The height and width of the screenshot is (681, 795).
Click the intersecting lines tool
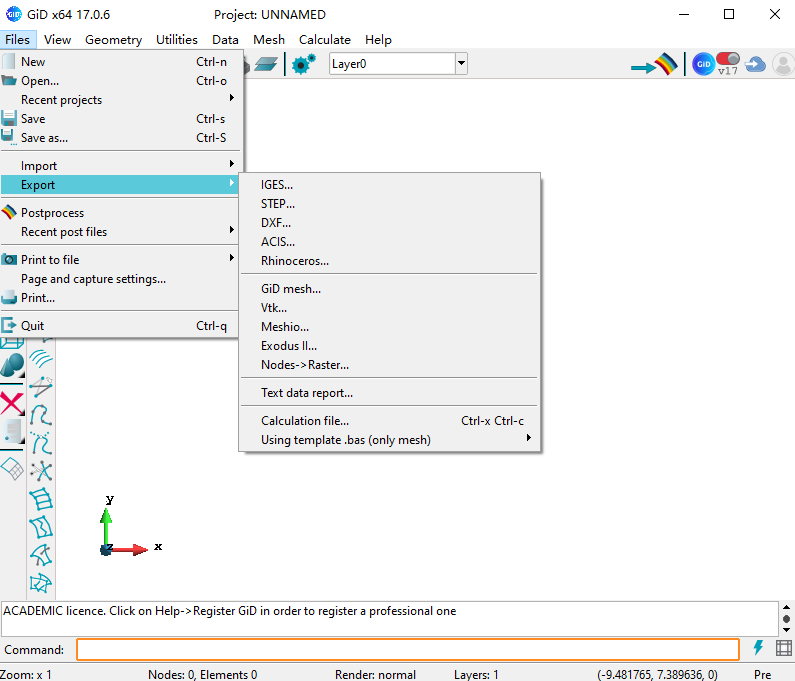(41, 471)
